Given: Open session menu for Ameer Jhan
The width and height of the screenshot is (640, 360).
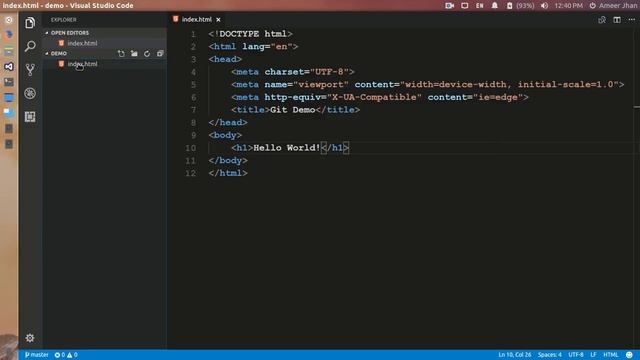Looking at the screenshot, I should [613, 6].
